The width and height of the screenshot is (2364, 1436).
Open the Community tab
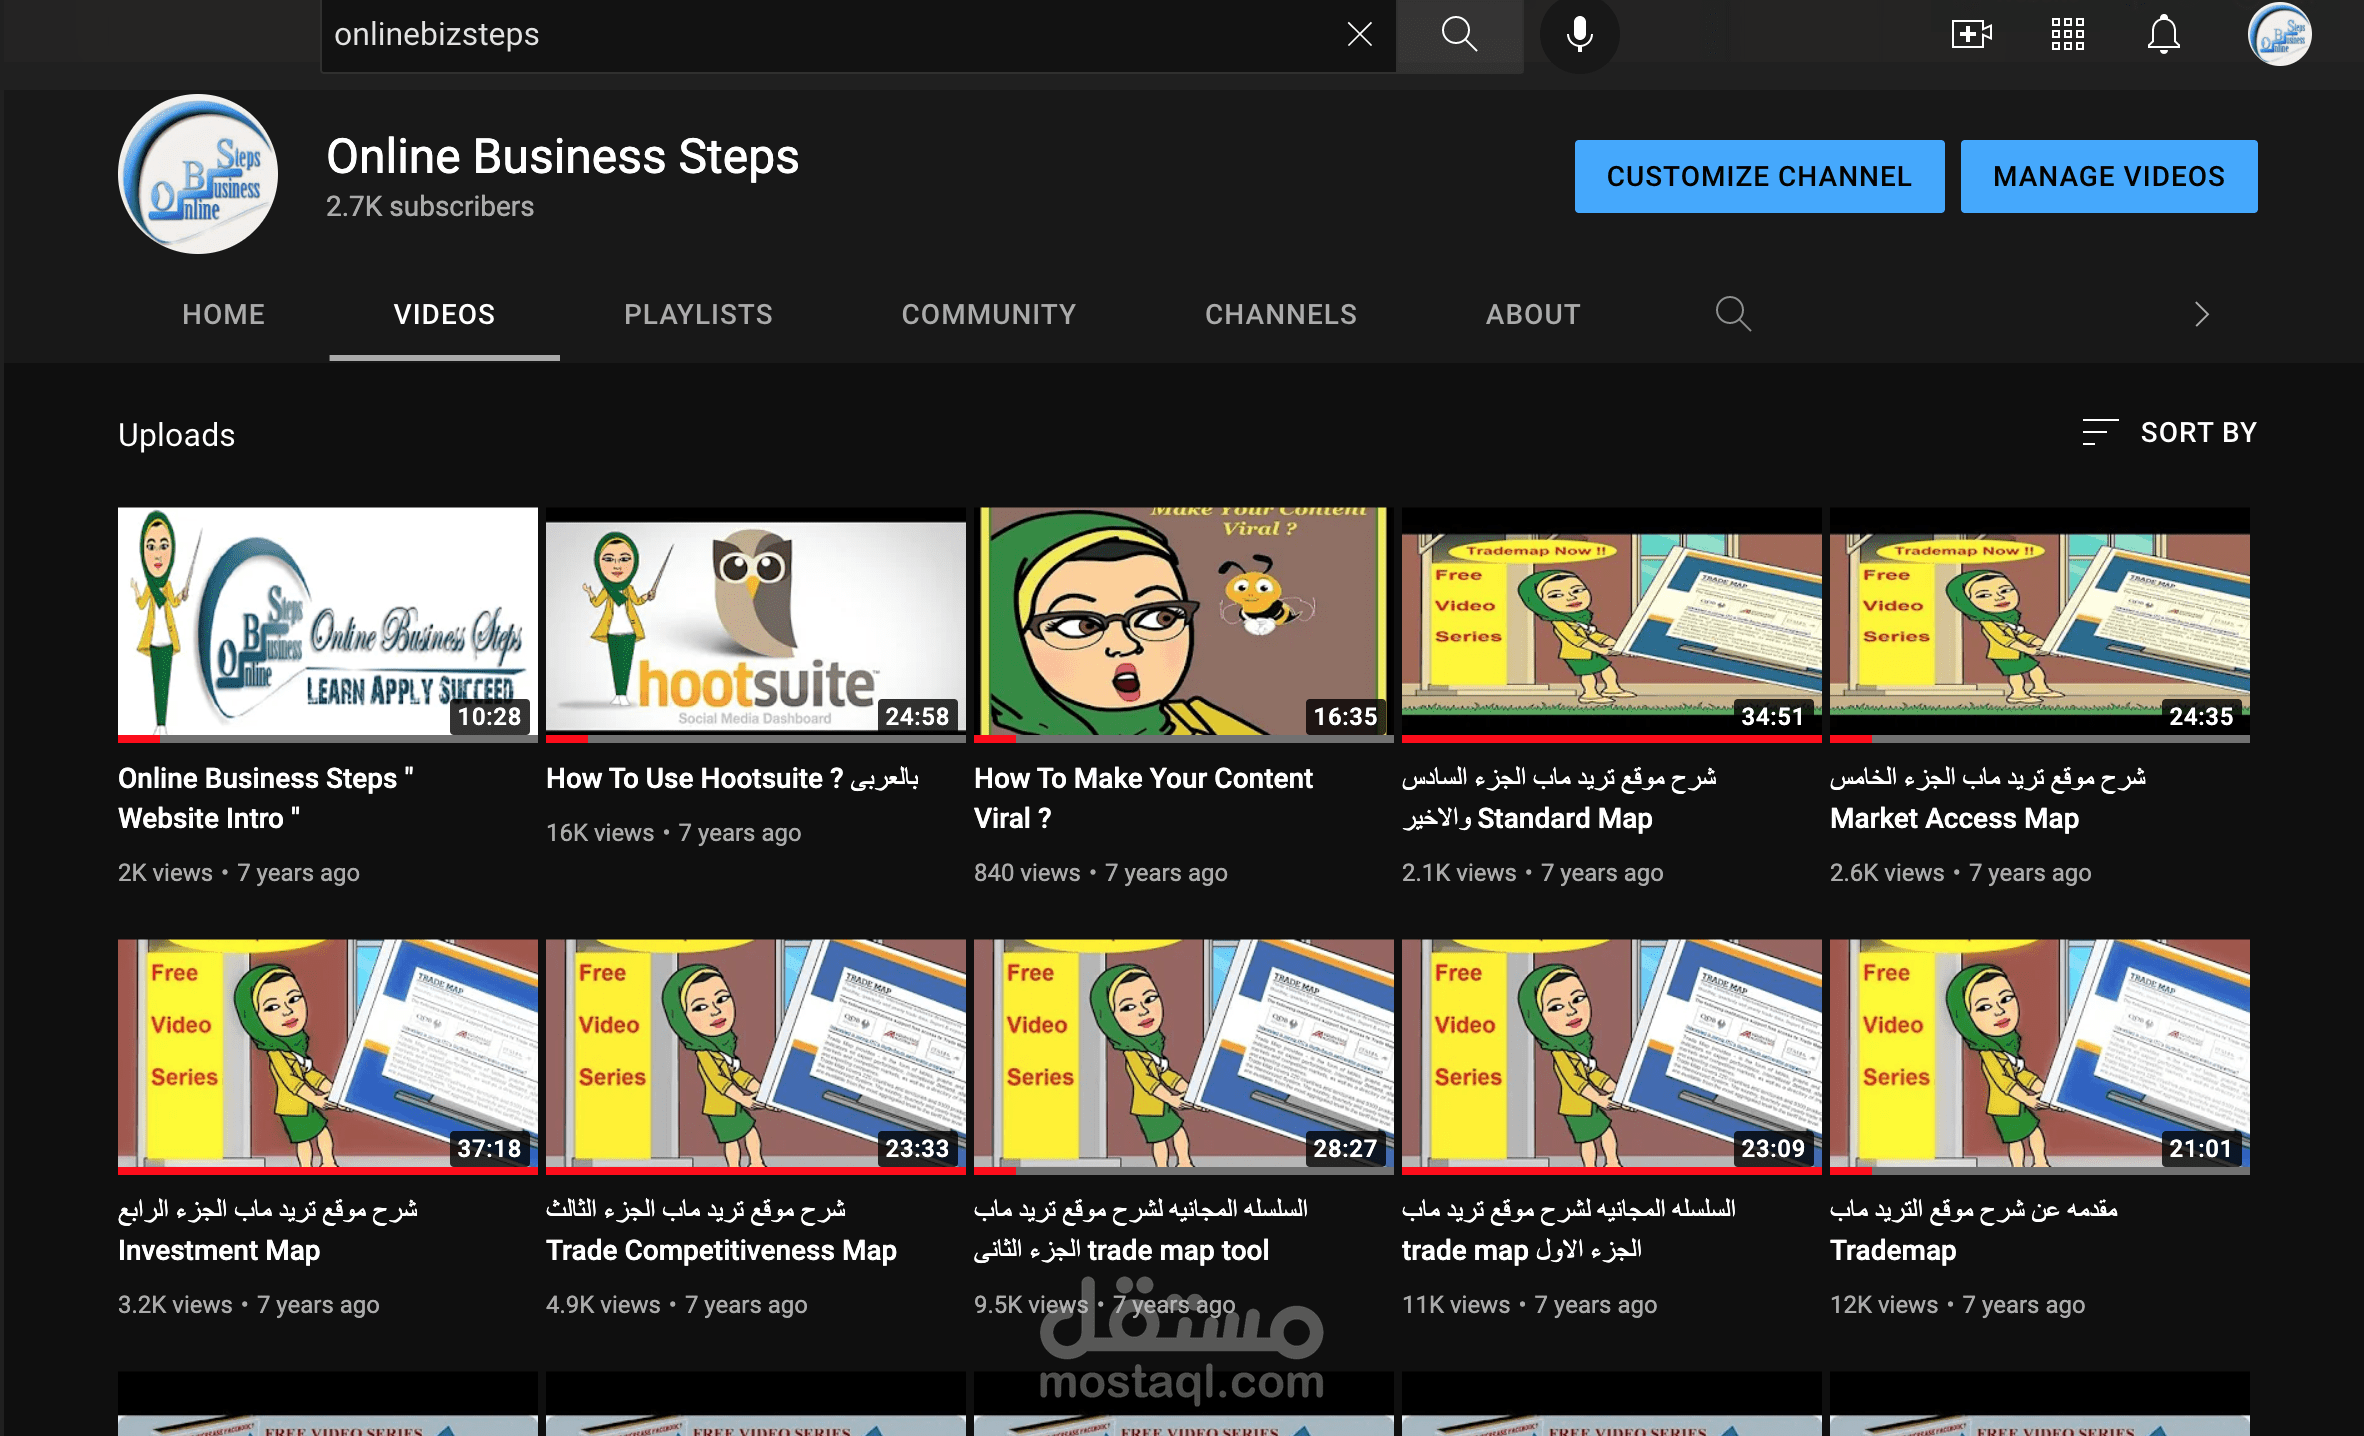click(988, 314)
